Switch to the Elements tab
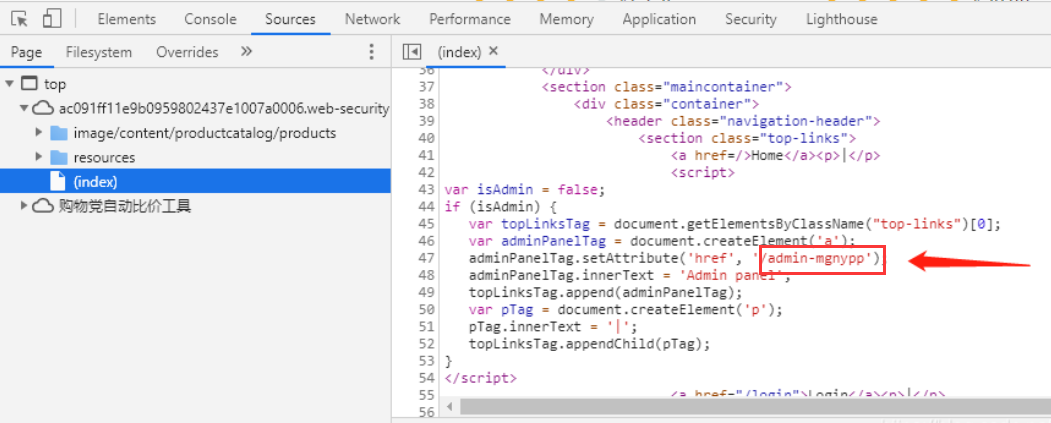The height and width of the screenshot is (423, 1051). [x=126, y=19]
